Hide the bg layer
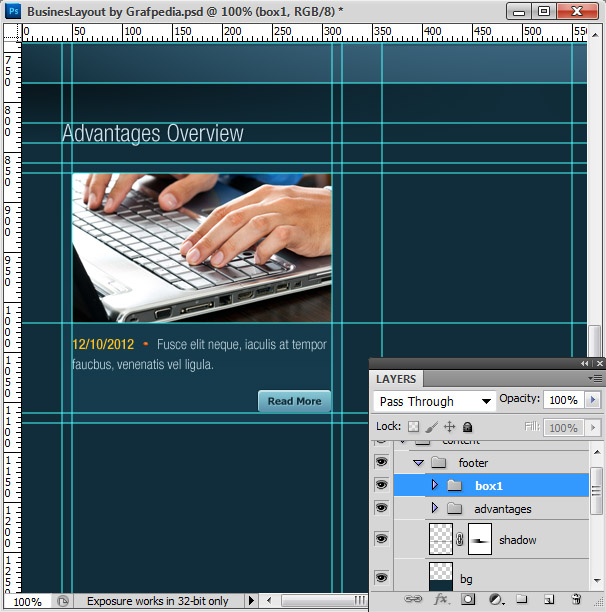The height and width of the screenshot is (612, 606). (381, 577)
